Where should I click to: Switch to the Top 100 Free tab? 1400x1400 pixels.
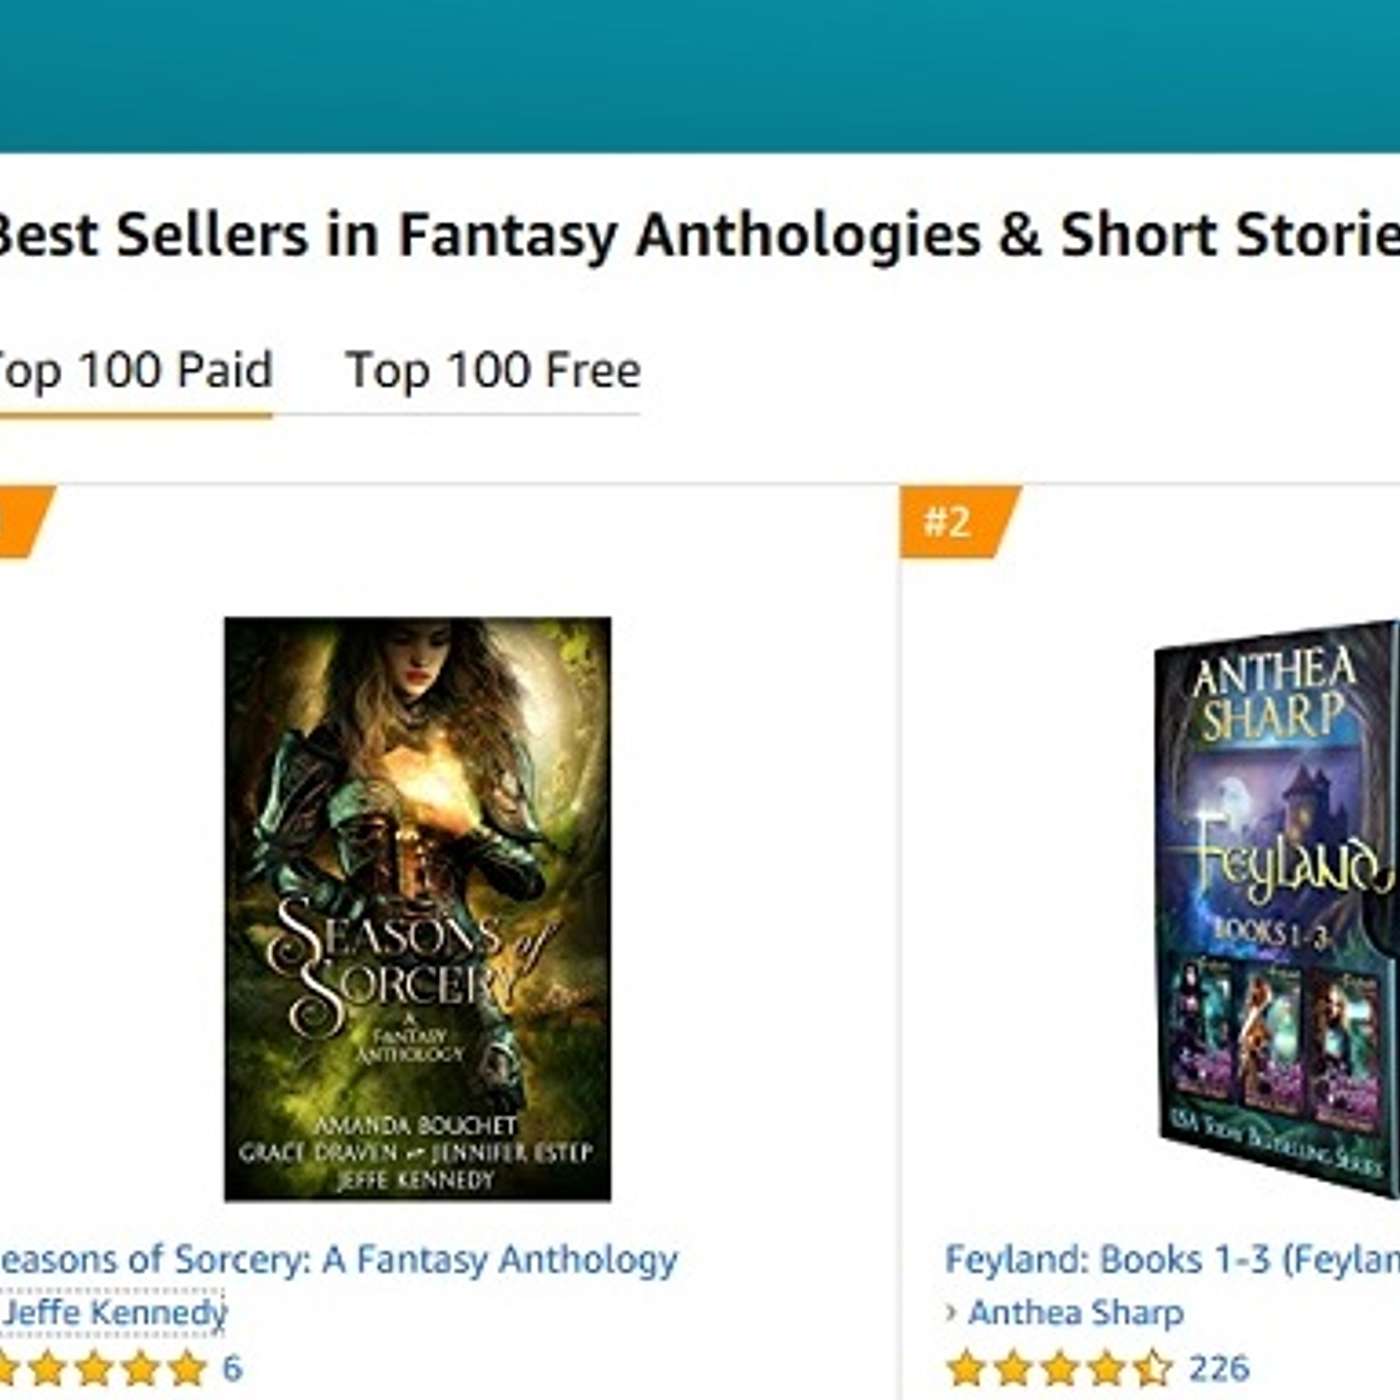[x=492, y=372]
